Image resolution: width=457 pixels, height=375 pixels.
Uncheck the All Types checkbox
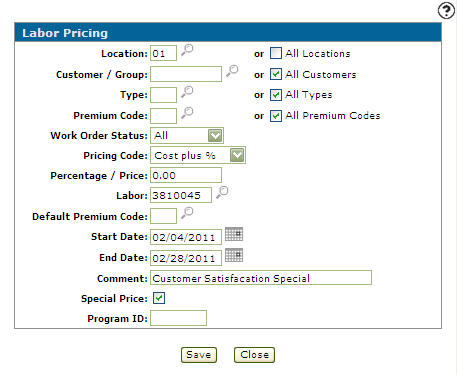click(276, 95)
